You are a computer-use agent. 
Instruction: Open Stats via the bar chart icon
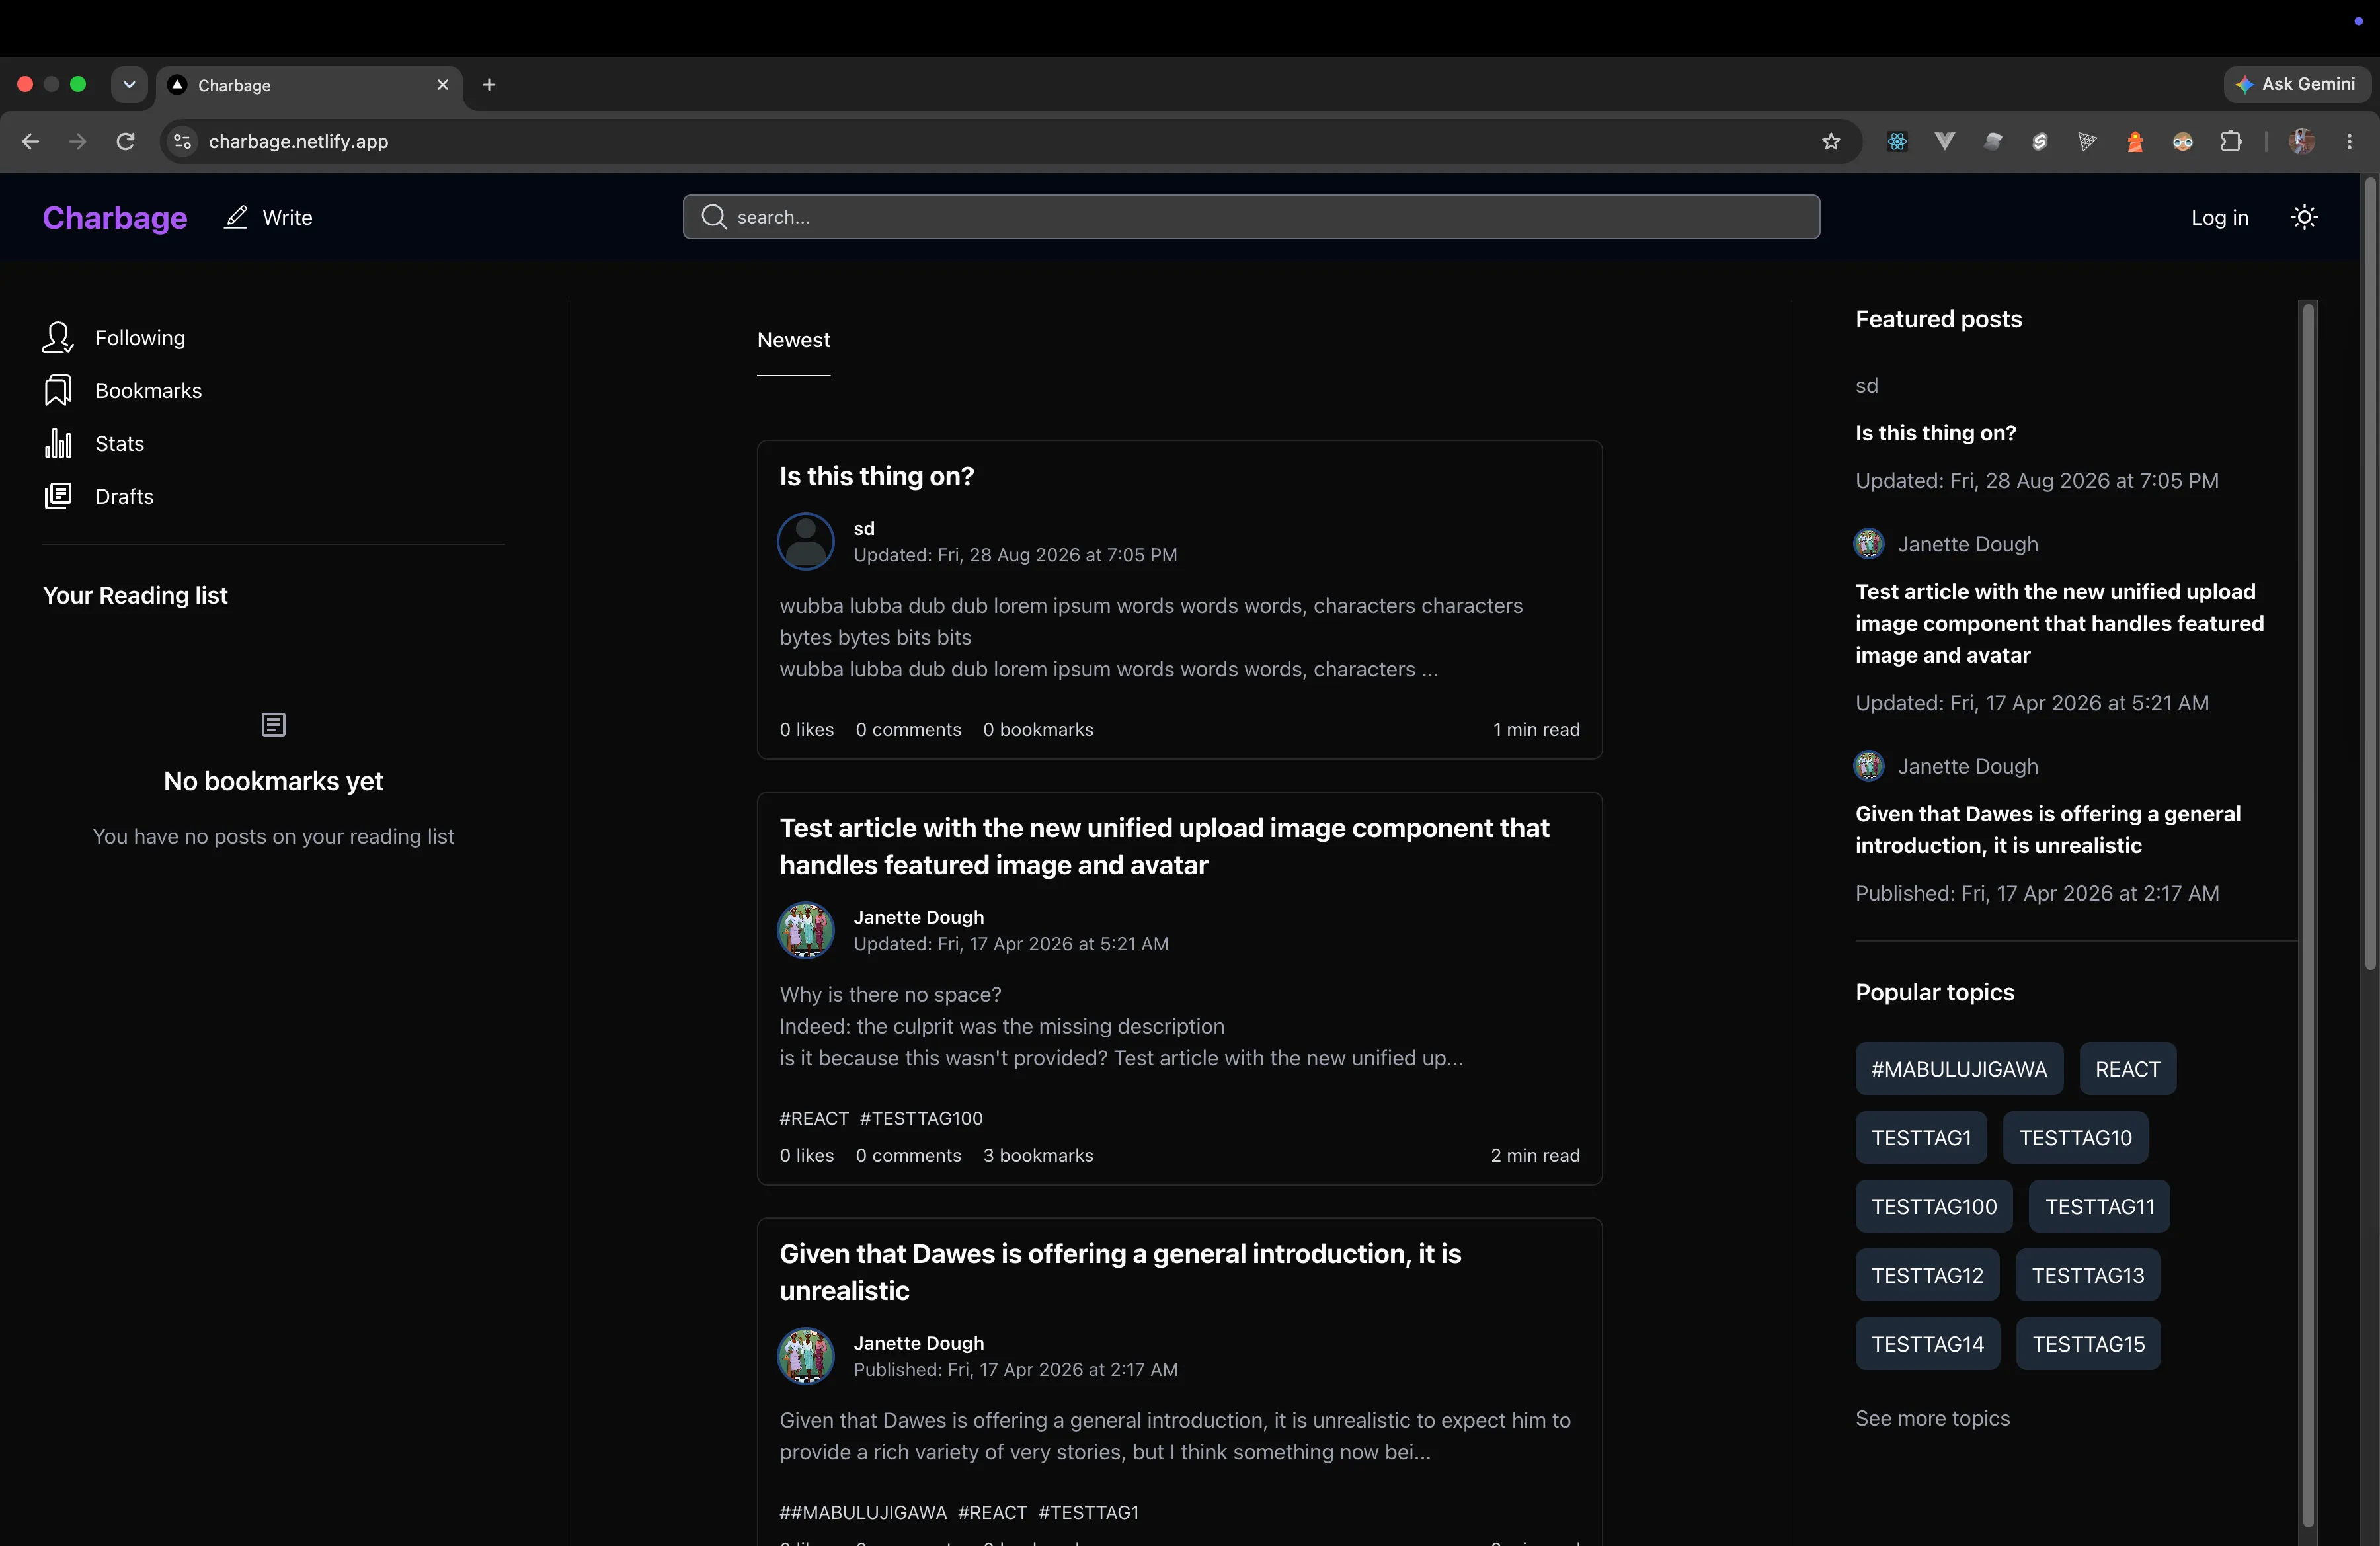[x=58, y=443]
